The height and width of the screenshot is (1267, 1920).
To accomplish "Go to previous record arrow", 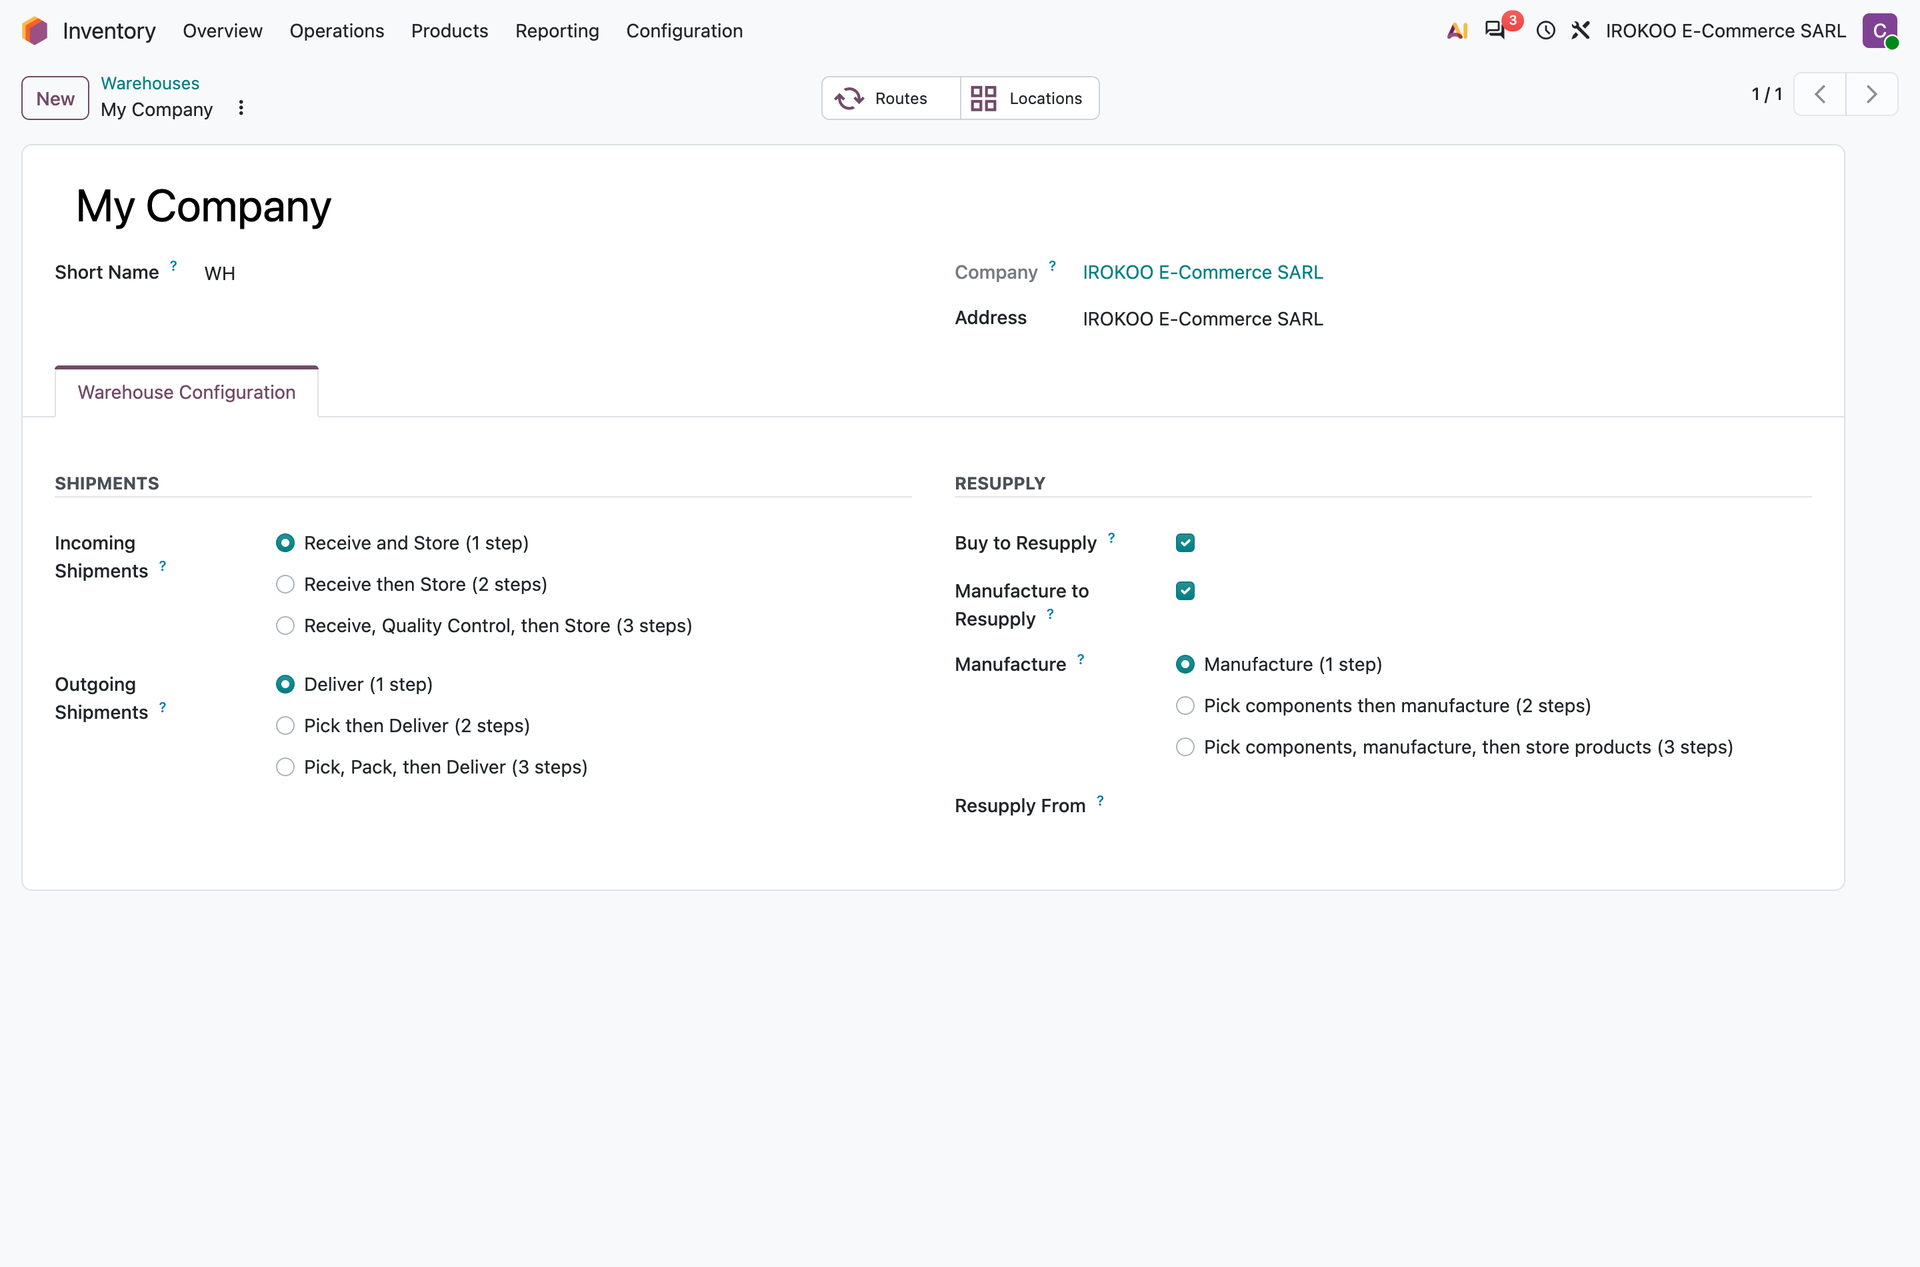I will coord(1820,95).
